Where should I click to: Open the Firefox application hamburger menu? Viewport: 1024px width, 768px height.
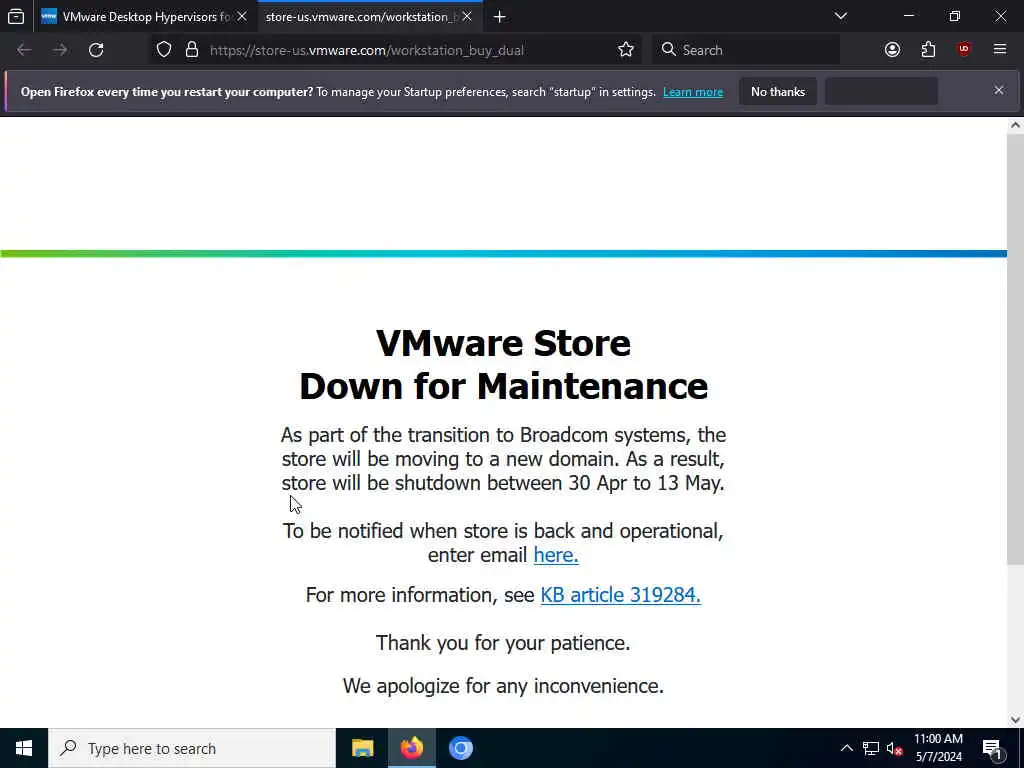pos(1000,50)
